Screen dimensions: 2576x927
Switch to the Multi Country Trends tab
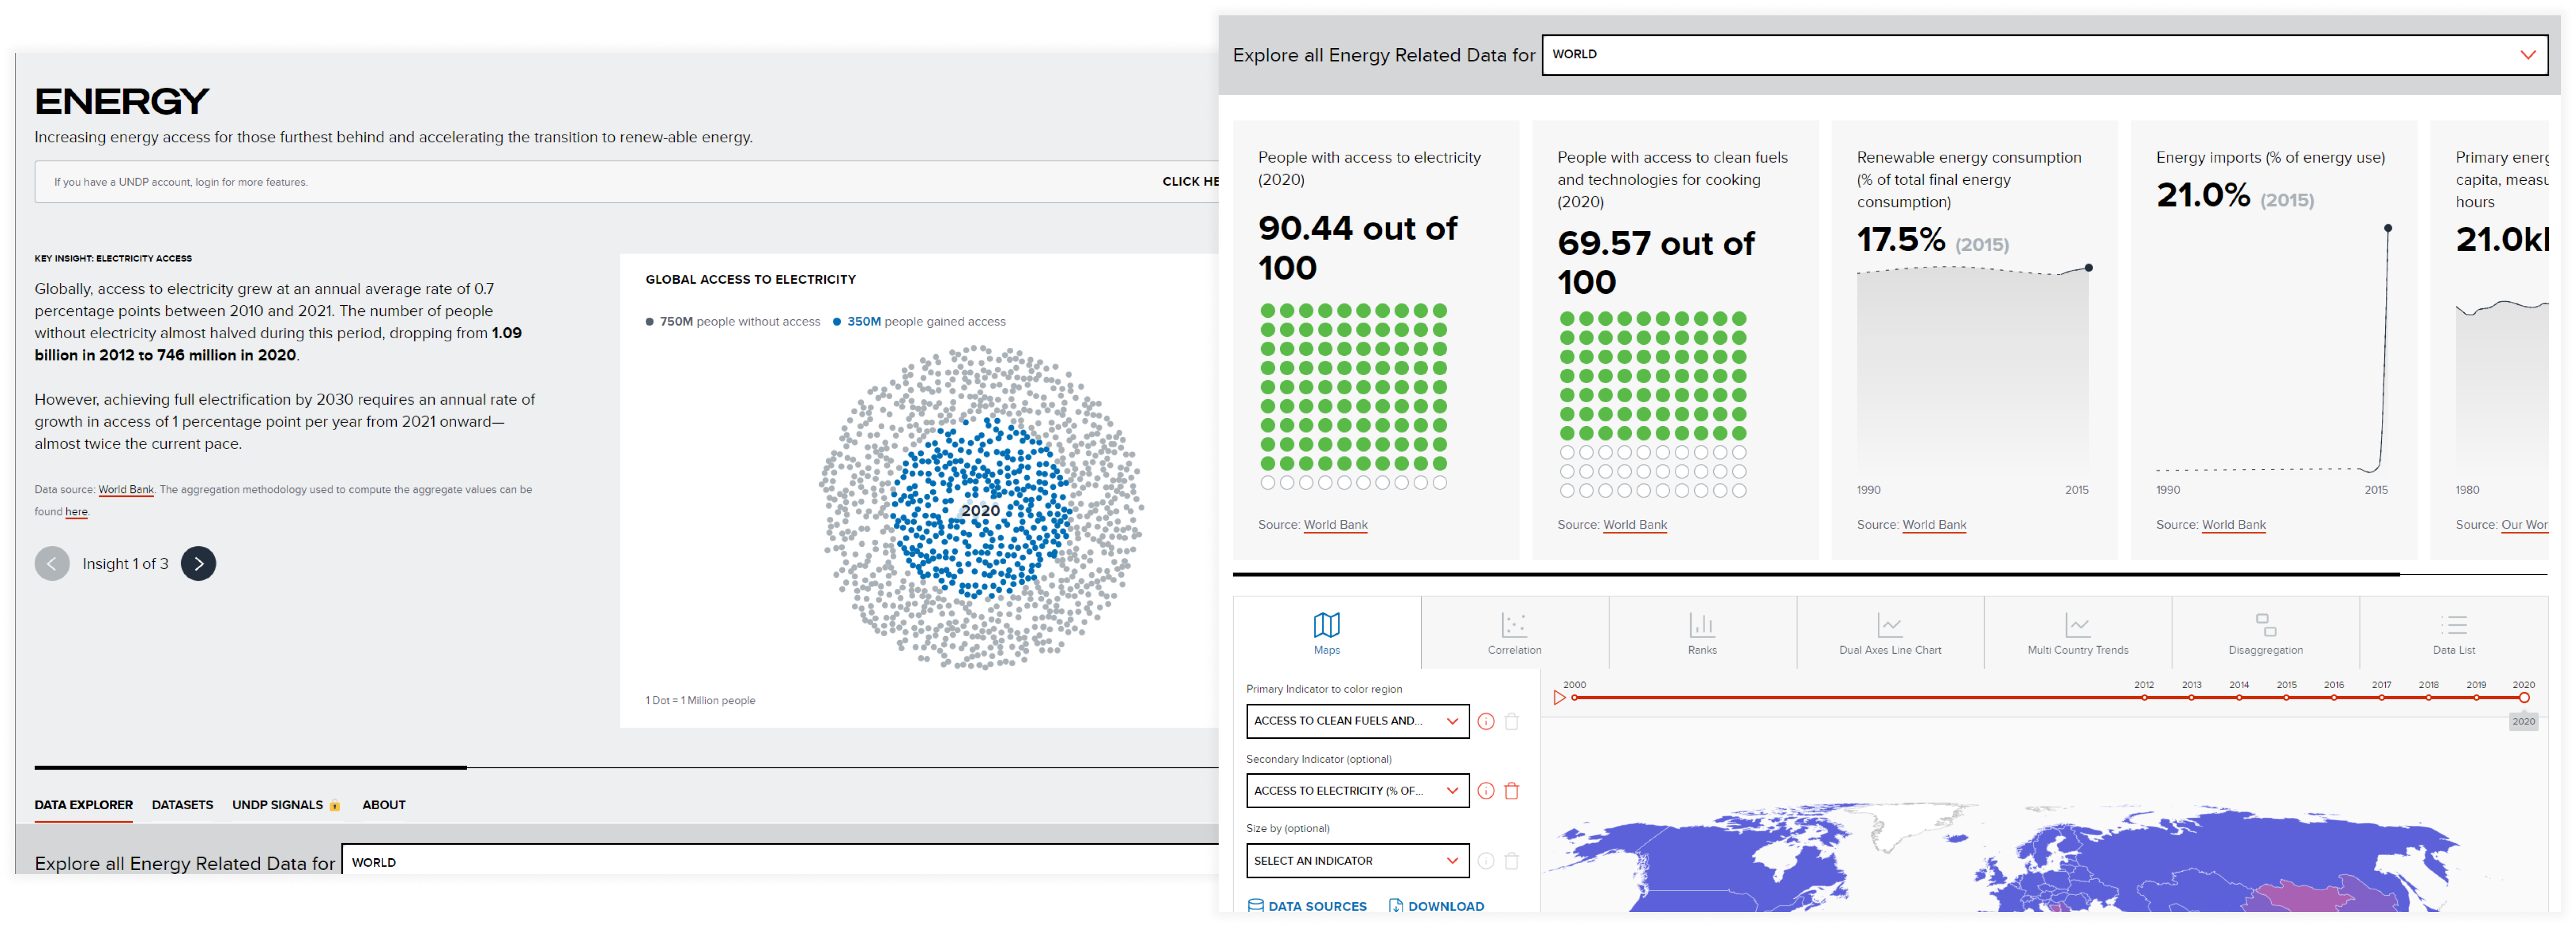tap(2077, 633)
